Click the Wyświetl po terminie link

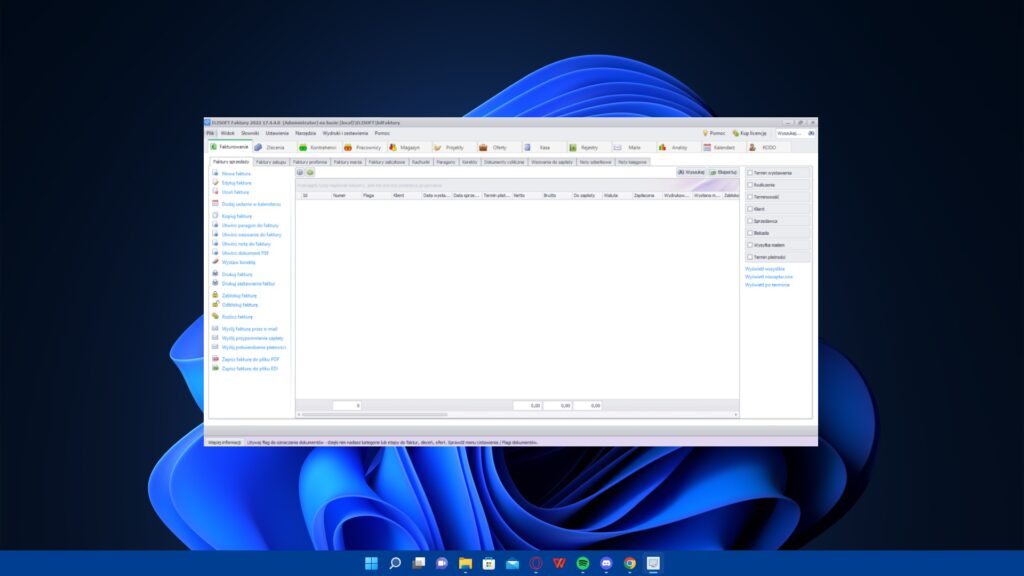[x=767, y=285]
